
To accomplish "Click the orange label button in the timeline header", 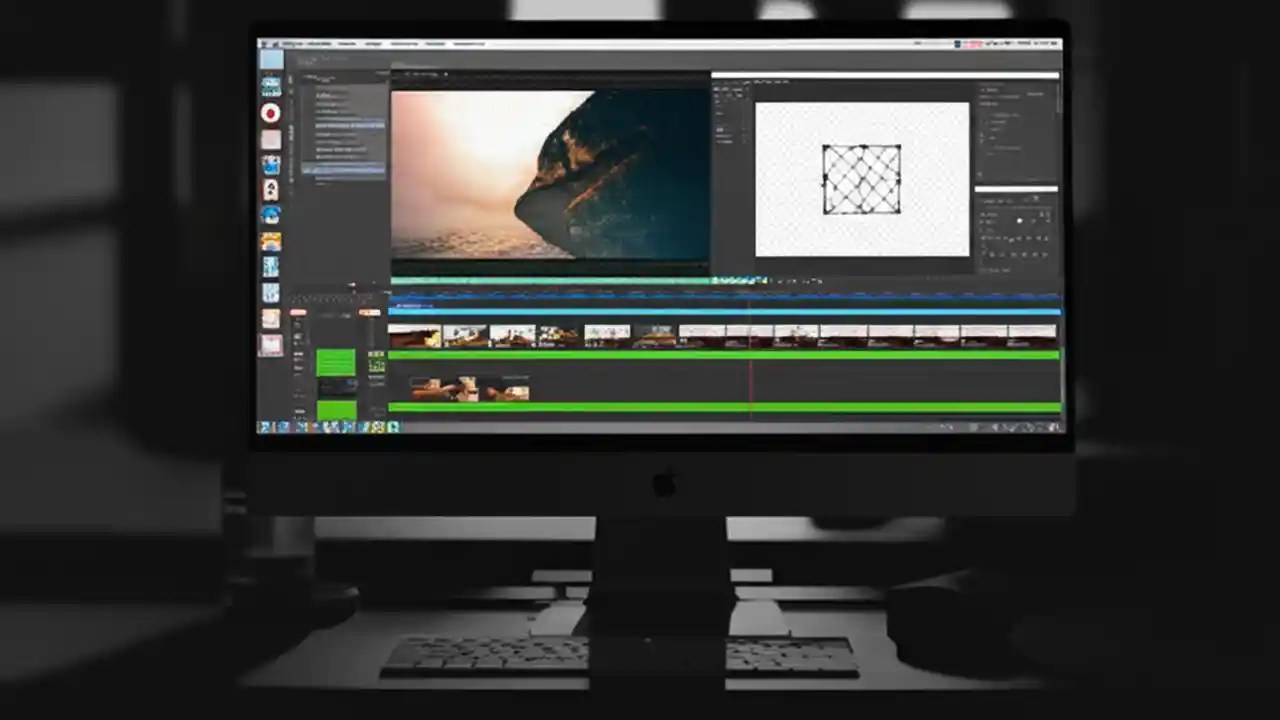I will tap(300, 312).
